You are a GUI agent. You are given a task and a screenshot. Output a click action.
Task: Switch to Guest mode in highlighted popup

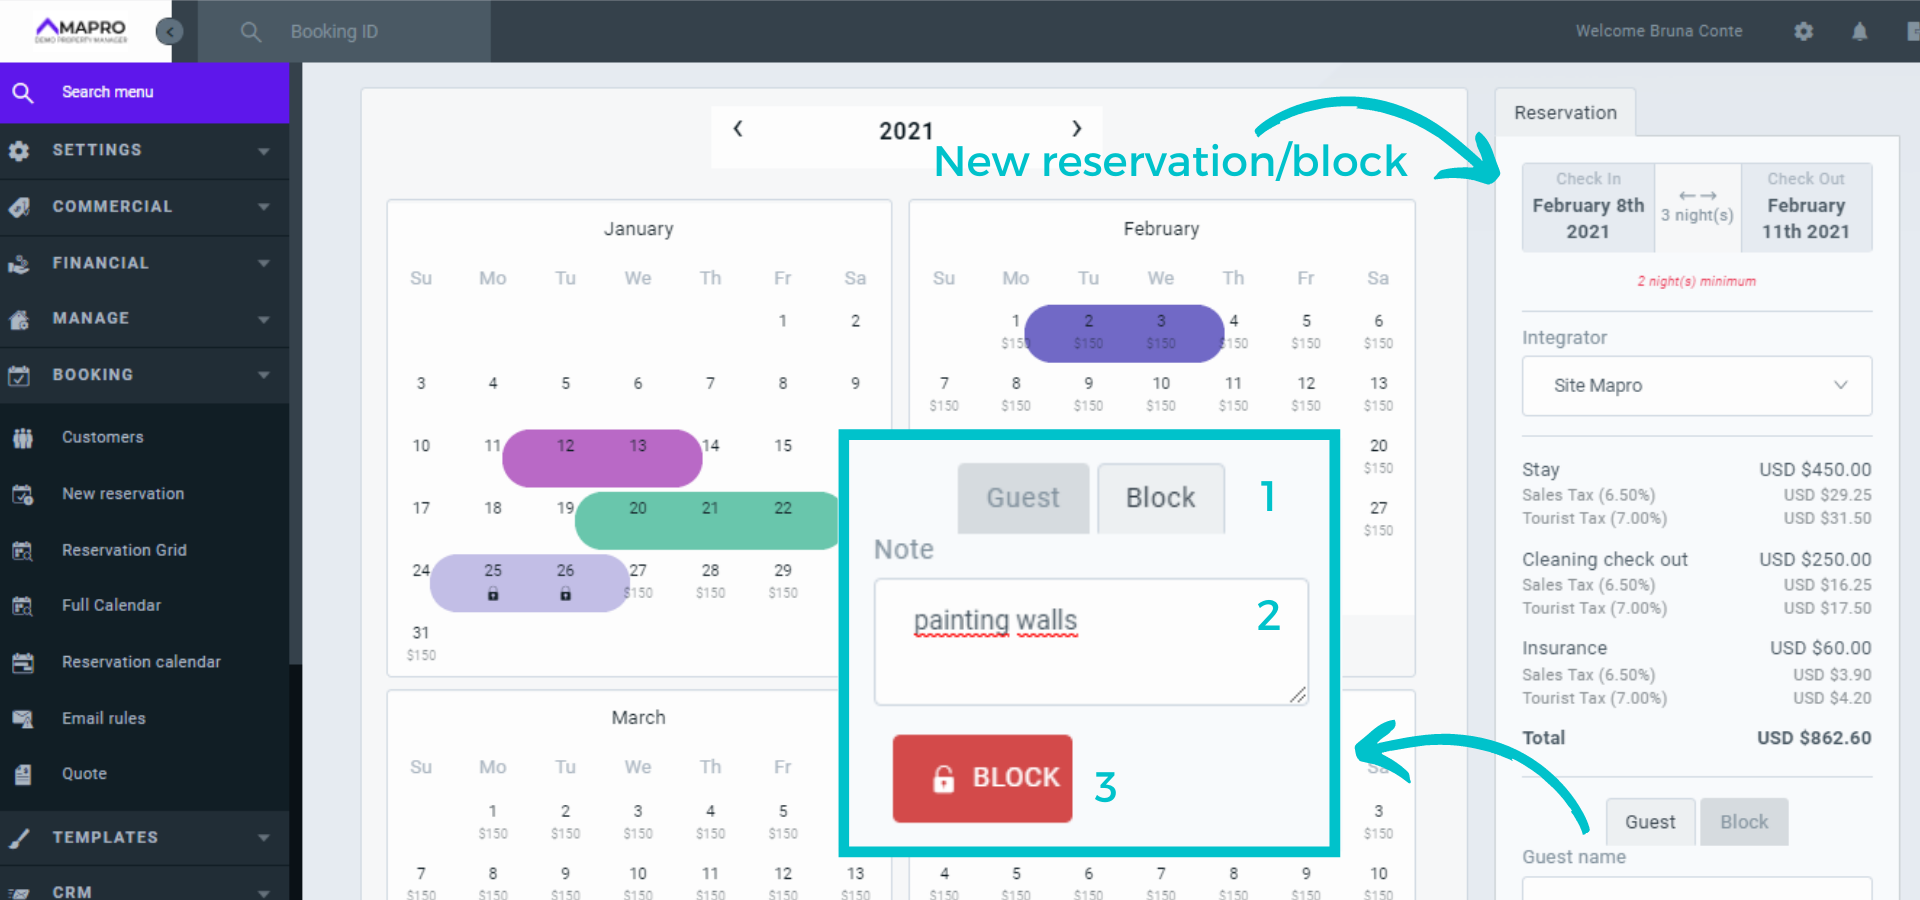1022,497
